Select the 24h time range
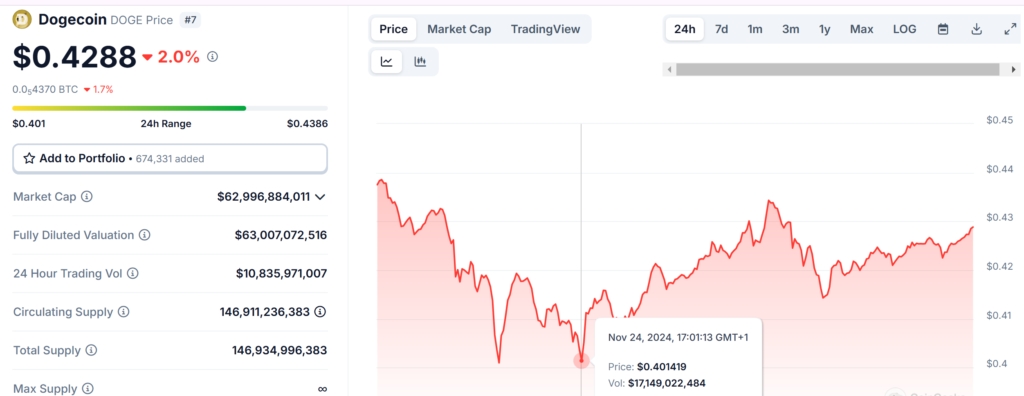 [684, 29]
